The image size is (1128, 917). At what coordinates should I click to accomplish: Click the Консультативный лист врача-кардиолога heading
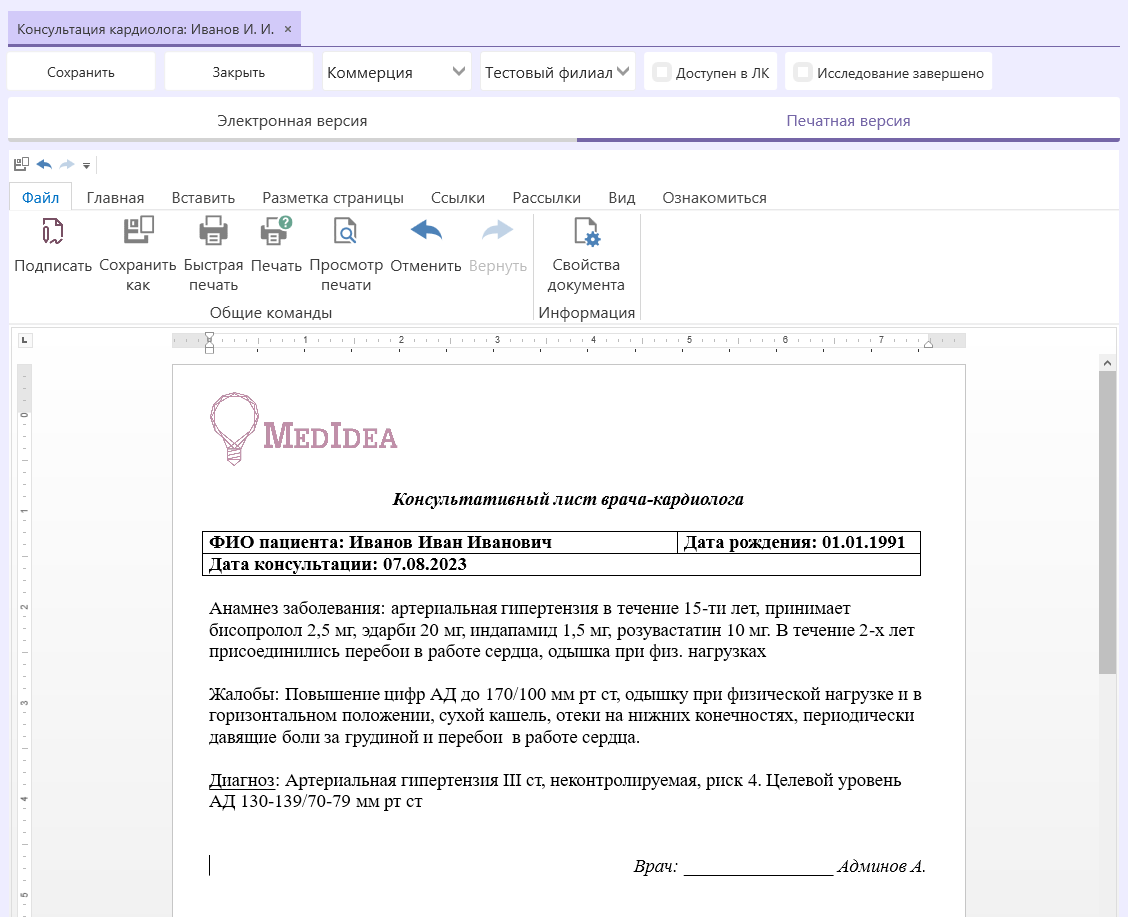pos(568,499)
